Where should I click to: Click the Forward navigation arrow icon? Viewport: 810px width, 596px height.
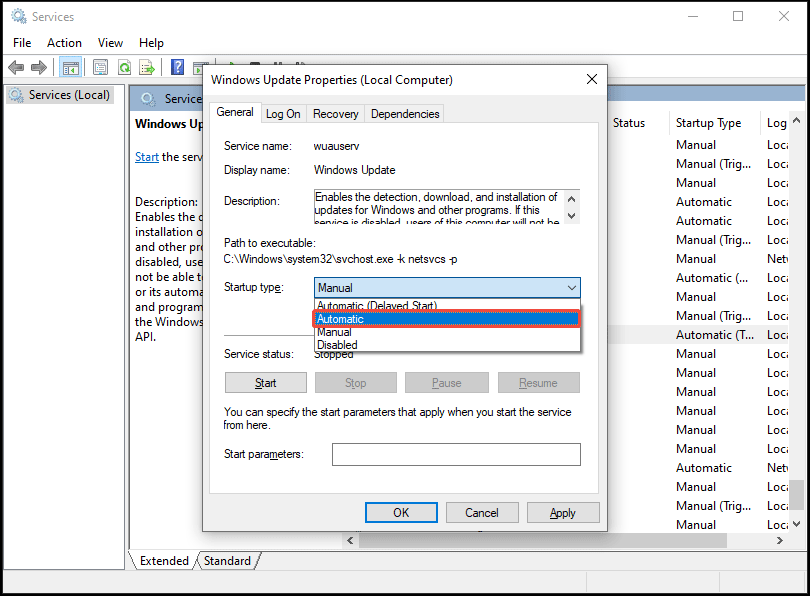38,67
